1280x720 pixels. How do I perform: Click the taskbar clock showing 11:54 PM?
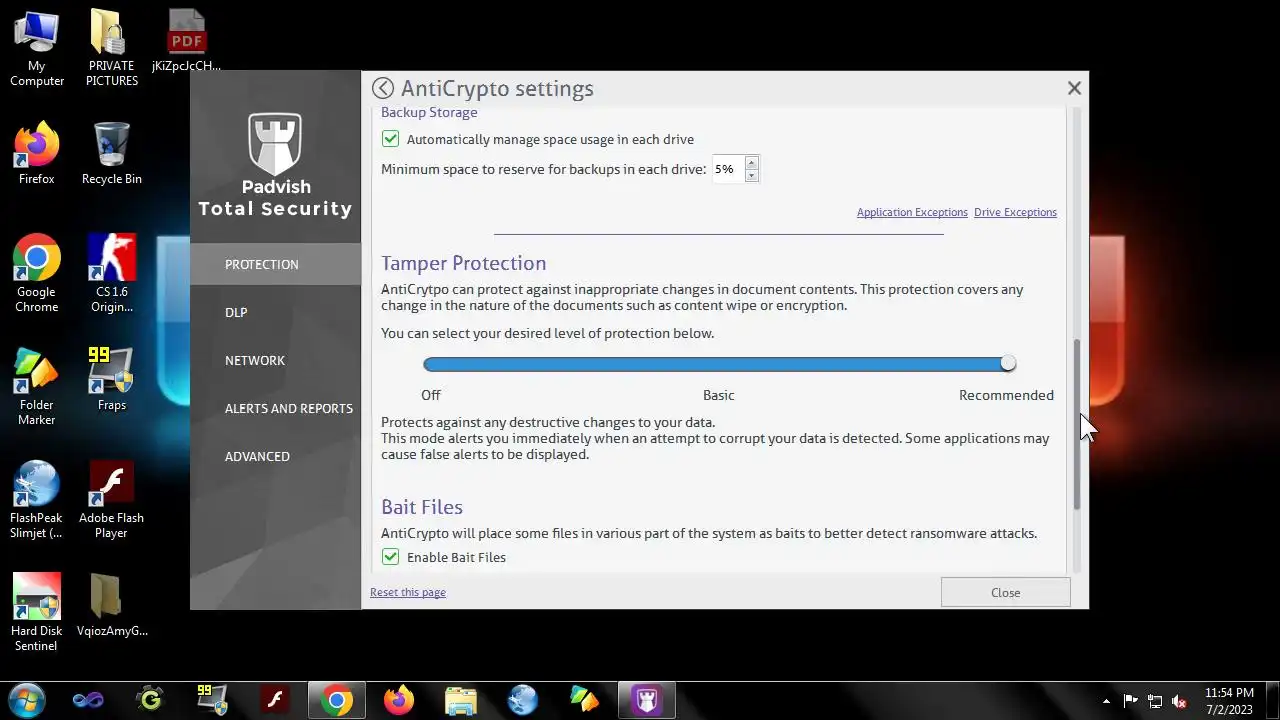point(1229,701)
